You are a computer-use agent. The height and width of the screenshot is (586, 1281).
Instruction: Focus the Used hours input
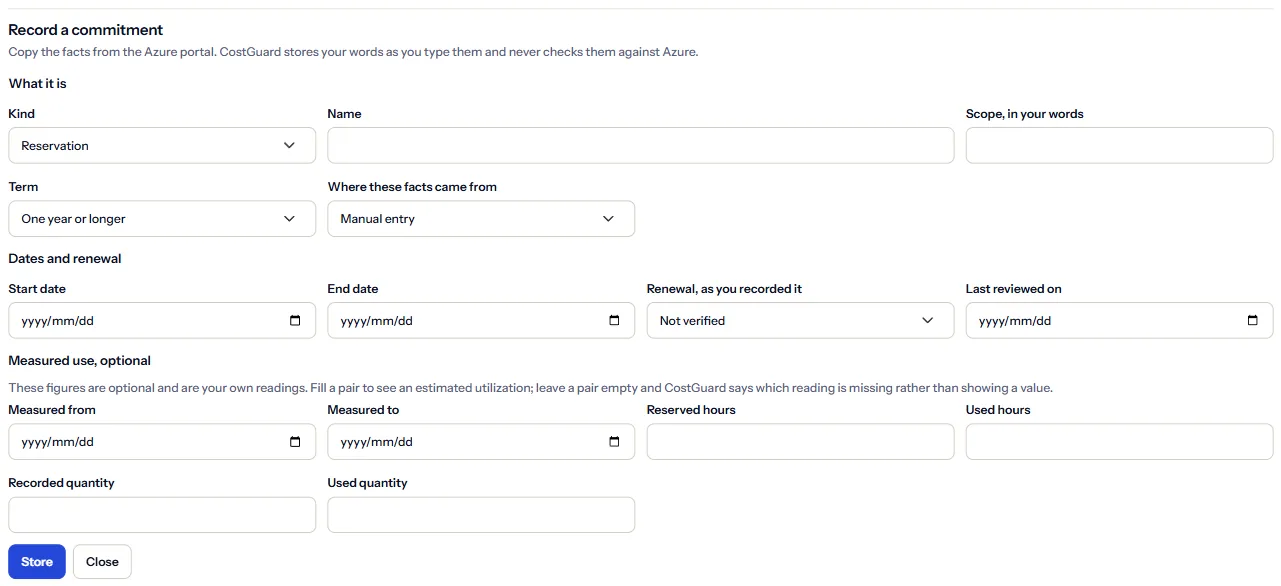1119,442
